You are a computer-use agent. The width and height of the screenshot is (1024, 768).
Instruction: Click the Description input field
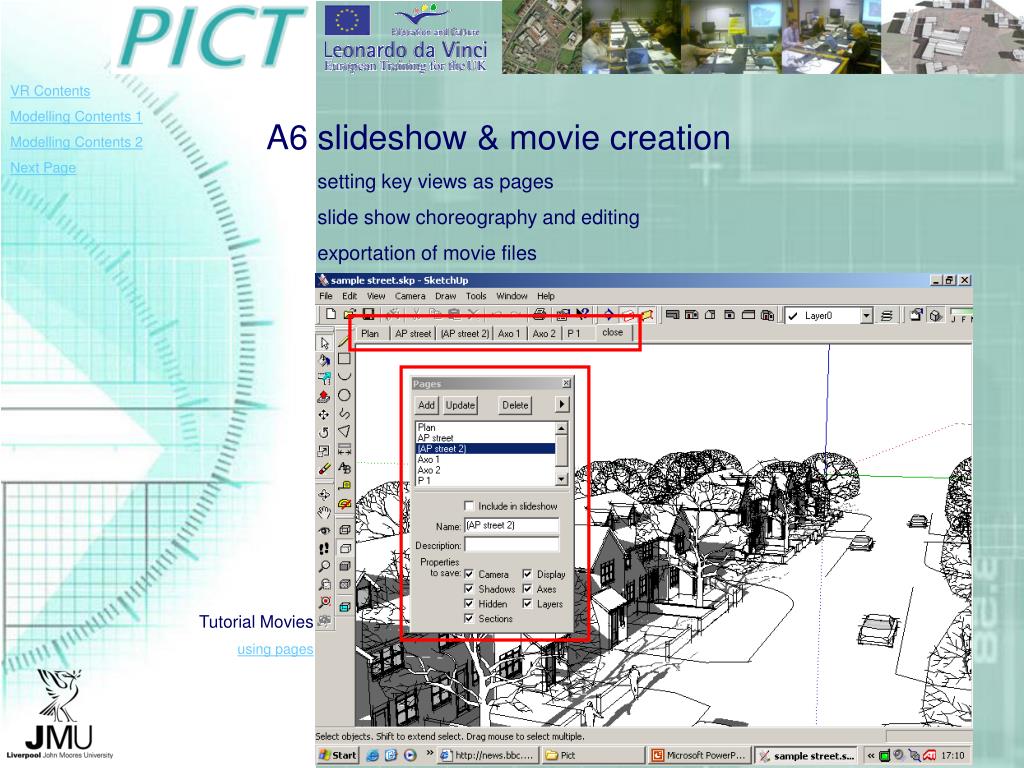(x=512, y=545)
